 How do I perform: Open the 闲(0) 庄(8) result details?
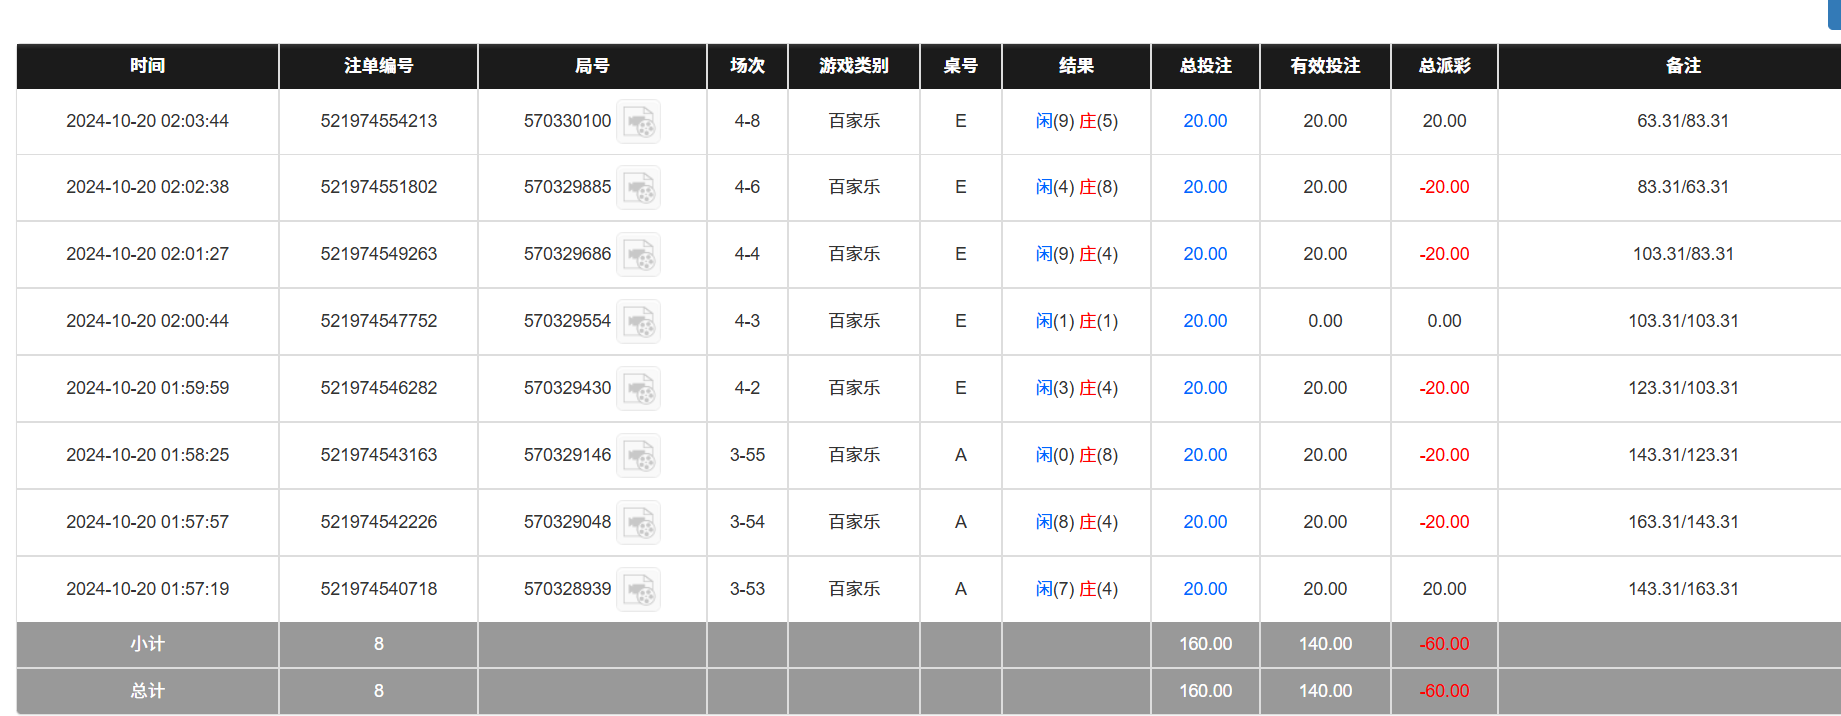tap(1076, 455)
